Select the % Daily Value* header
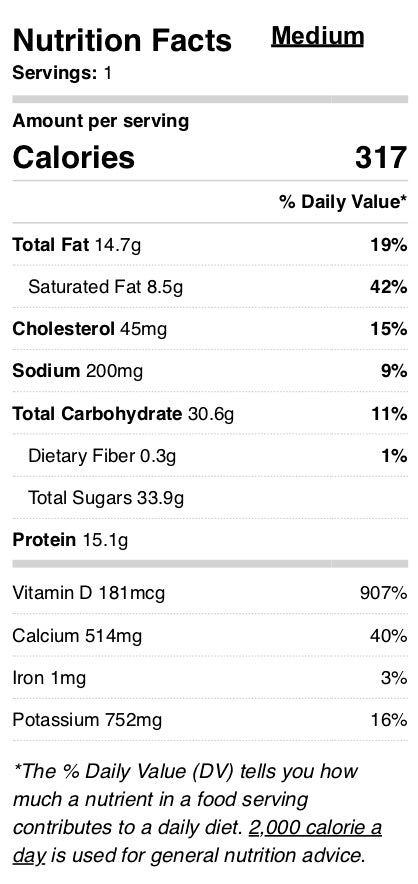Screen dimensions: 418x884 point(343,202)
